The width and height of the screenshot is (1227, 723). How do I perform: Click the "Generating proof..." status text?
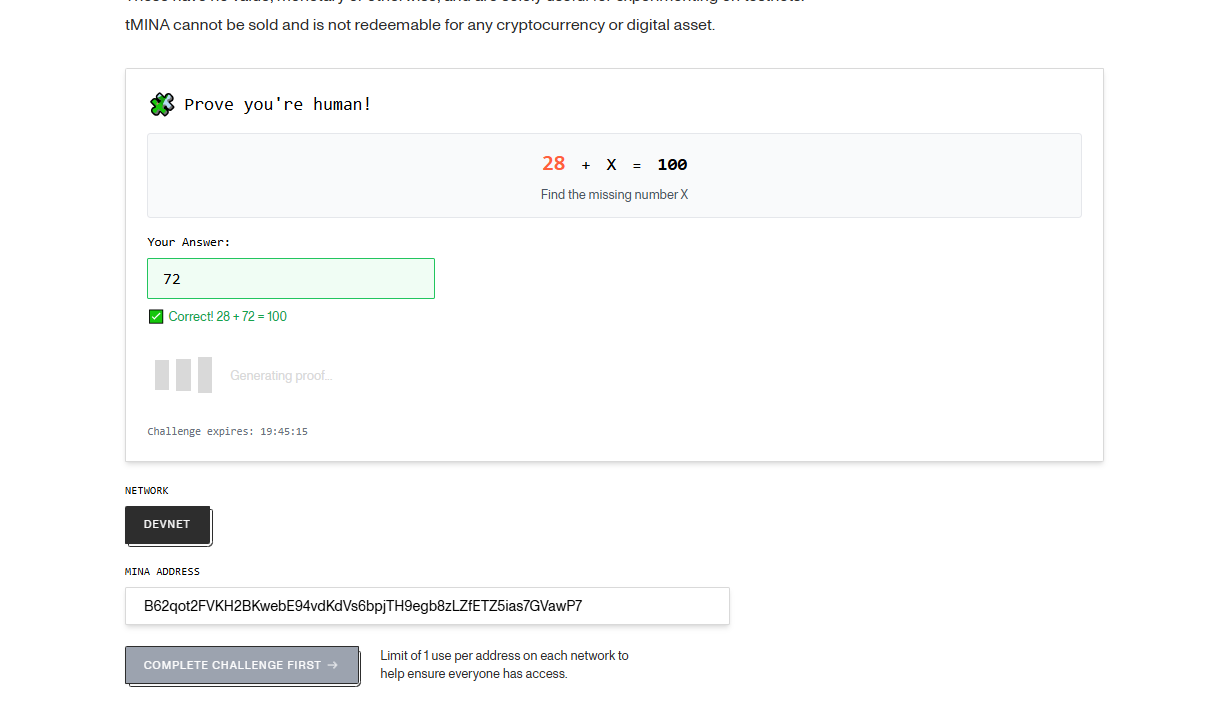click(281, 376)
